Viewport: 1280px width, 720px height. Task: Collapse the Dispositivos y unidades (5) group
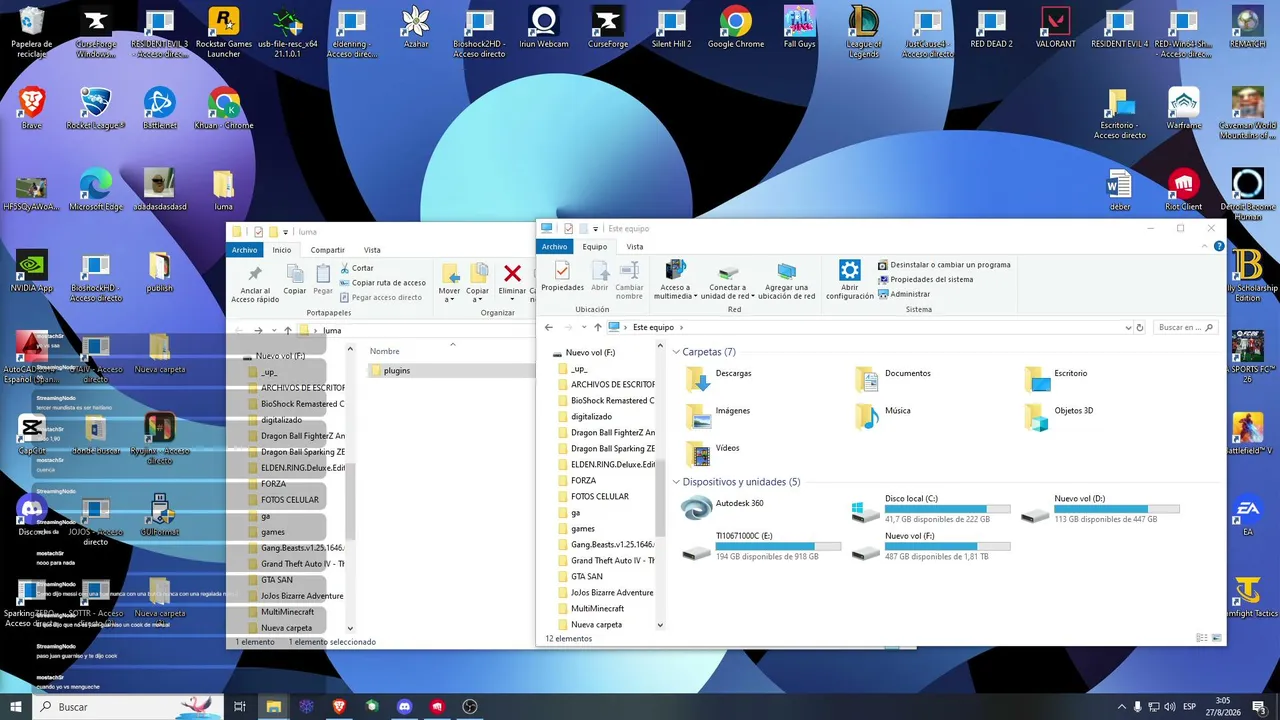point(676,482)
